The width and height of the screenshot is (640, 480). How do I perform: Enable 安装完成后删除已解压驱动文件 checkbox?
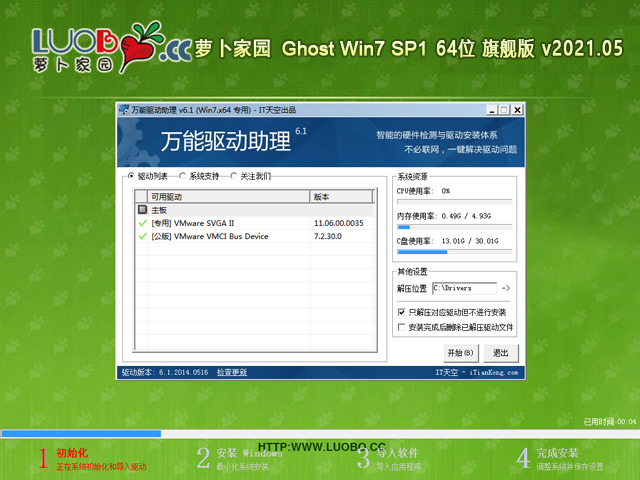(x=401, y=327)
